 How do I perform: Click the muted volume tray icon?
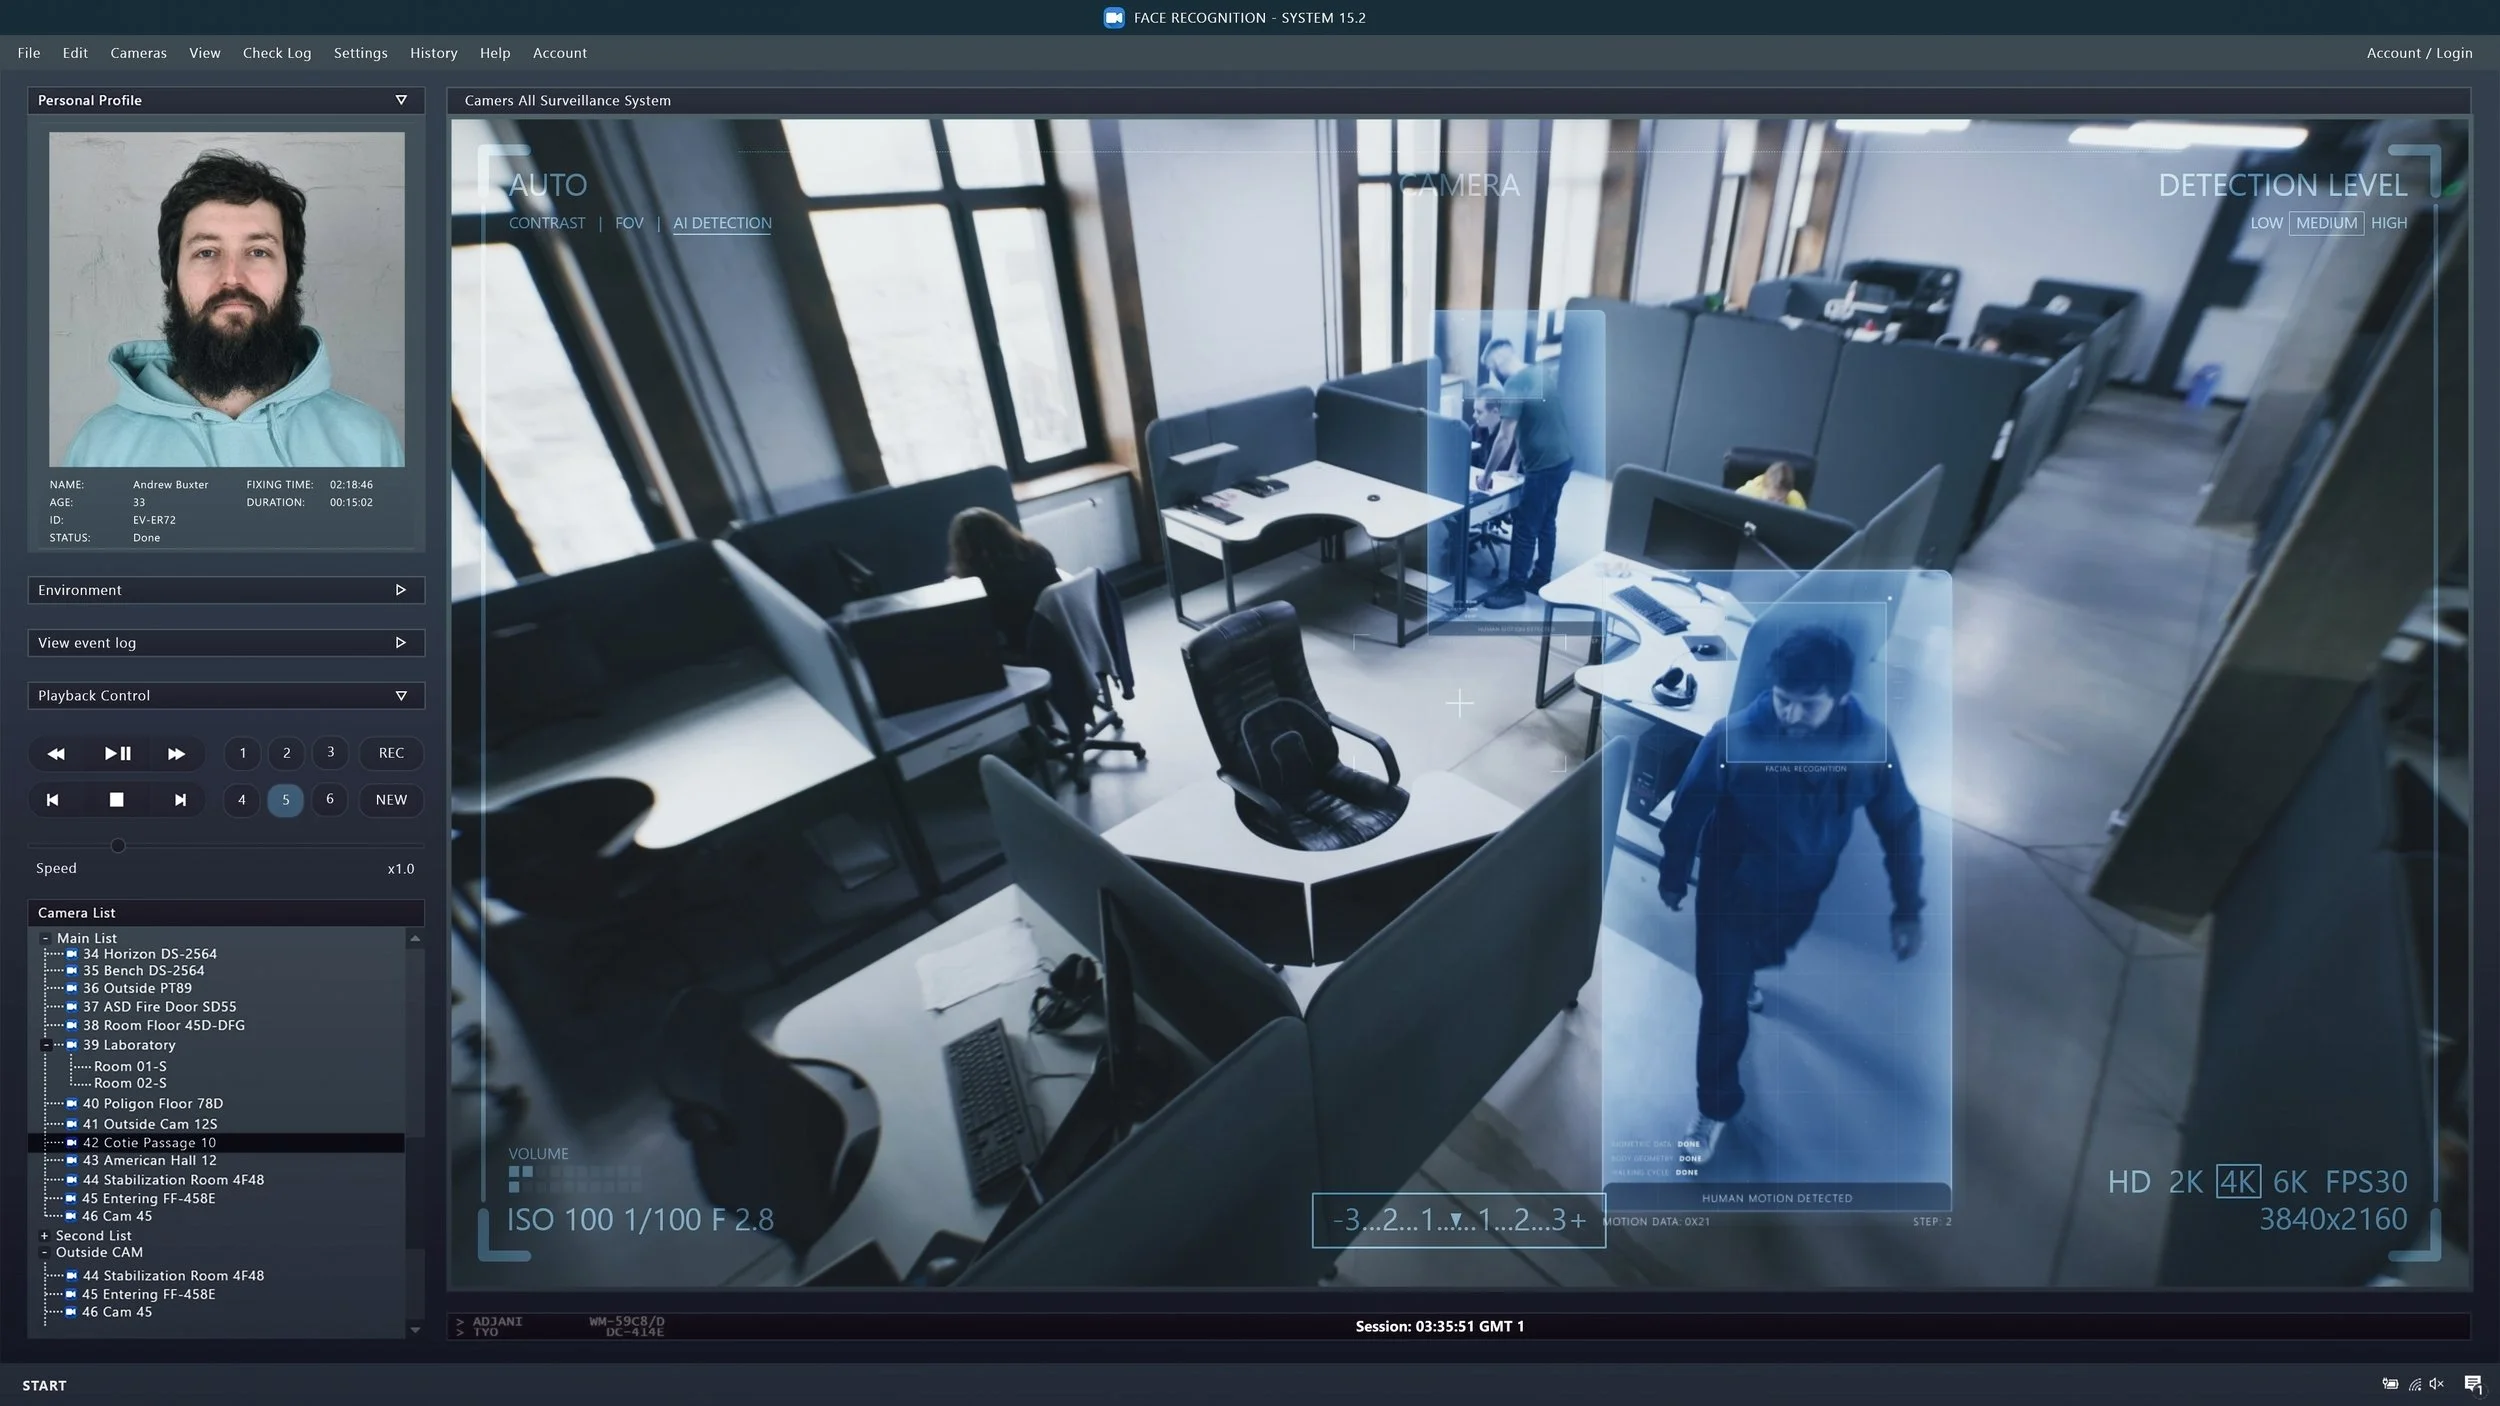click(2436, 1384)
